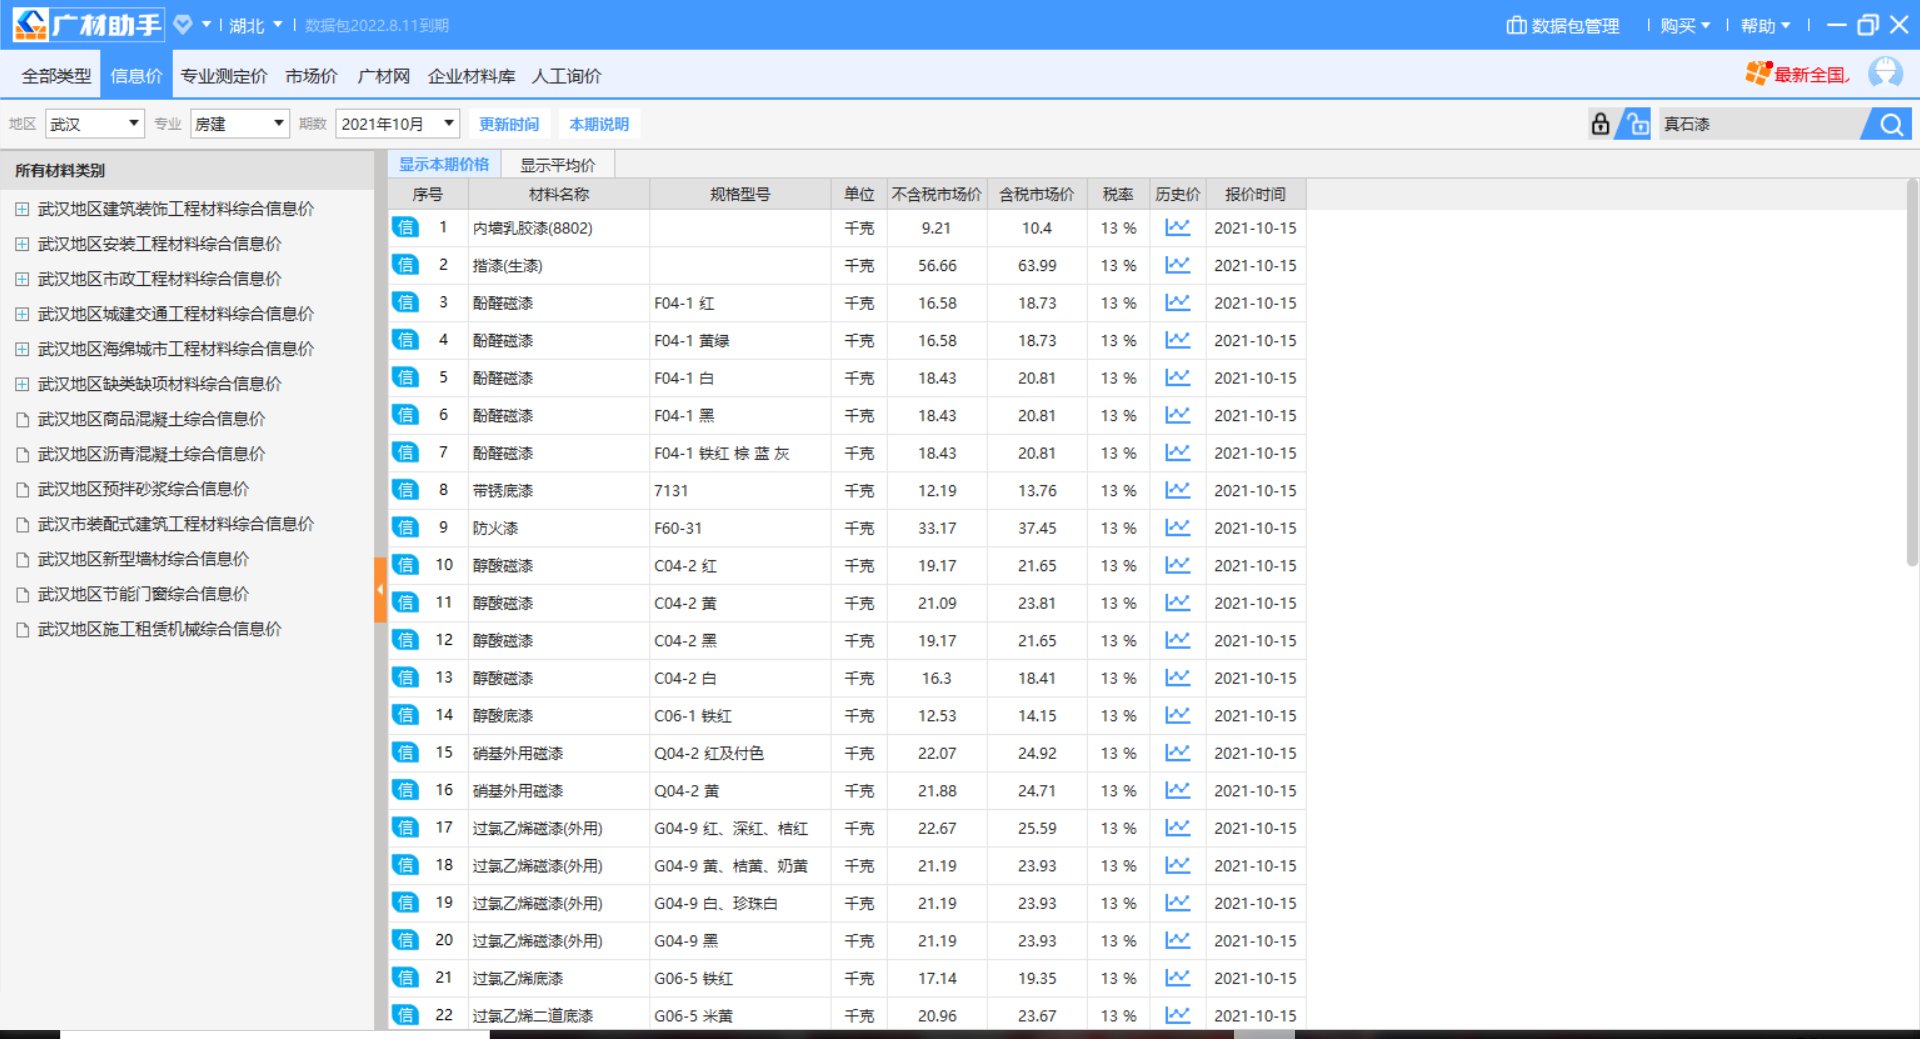Screen dimensions: 1920x1039
Task: Open the 期数 2021年10月 dropdown
Action: coord(398,124)
